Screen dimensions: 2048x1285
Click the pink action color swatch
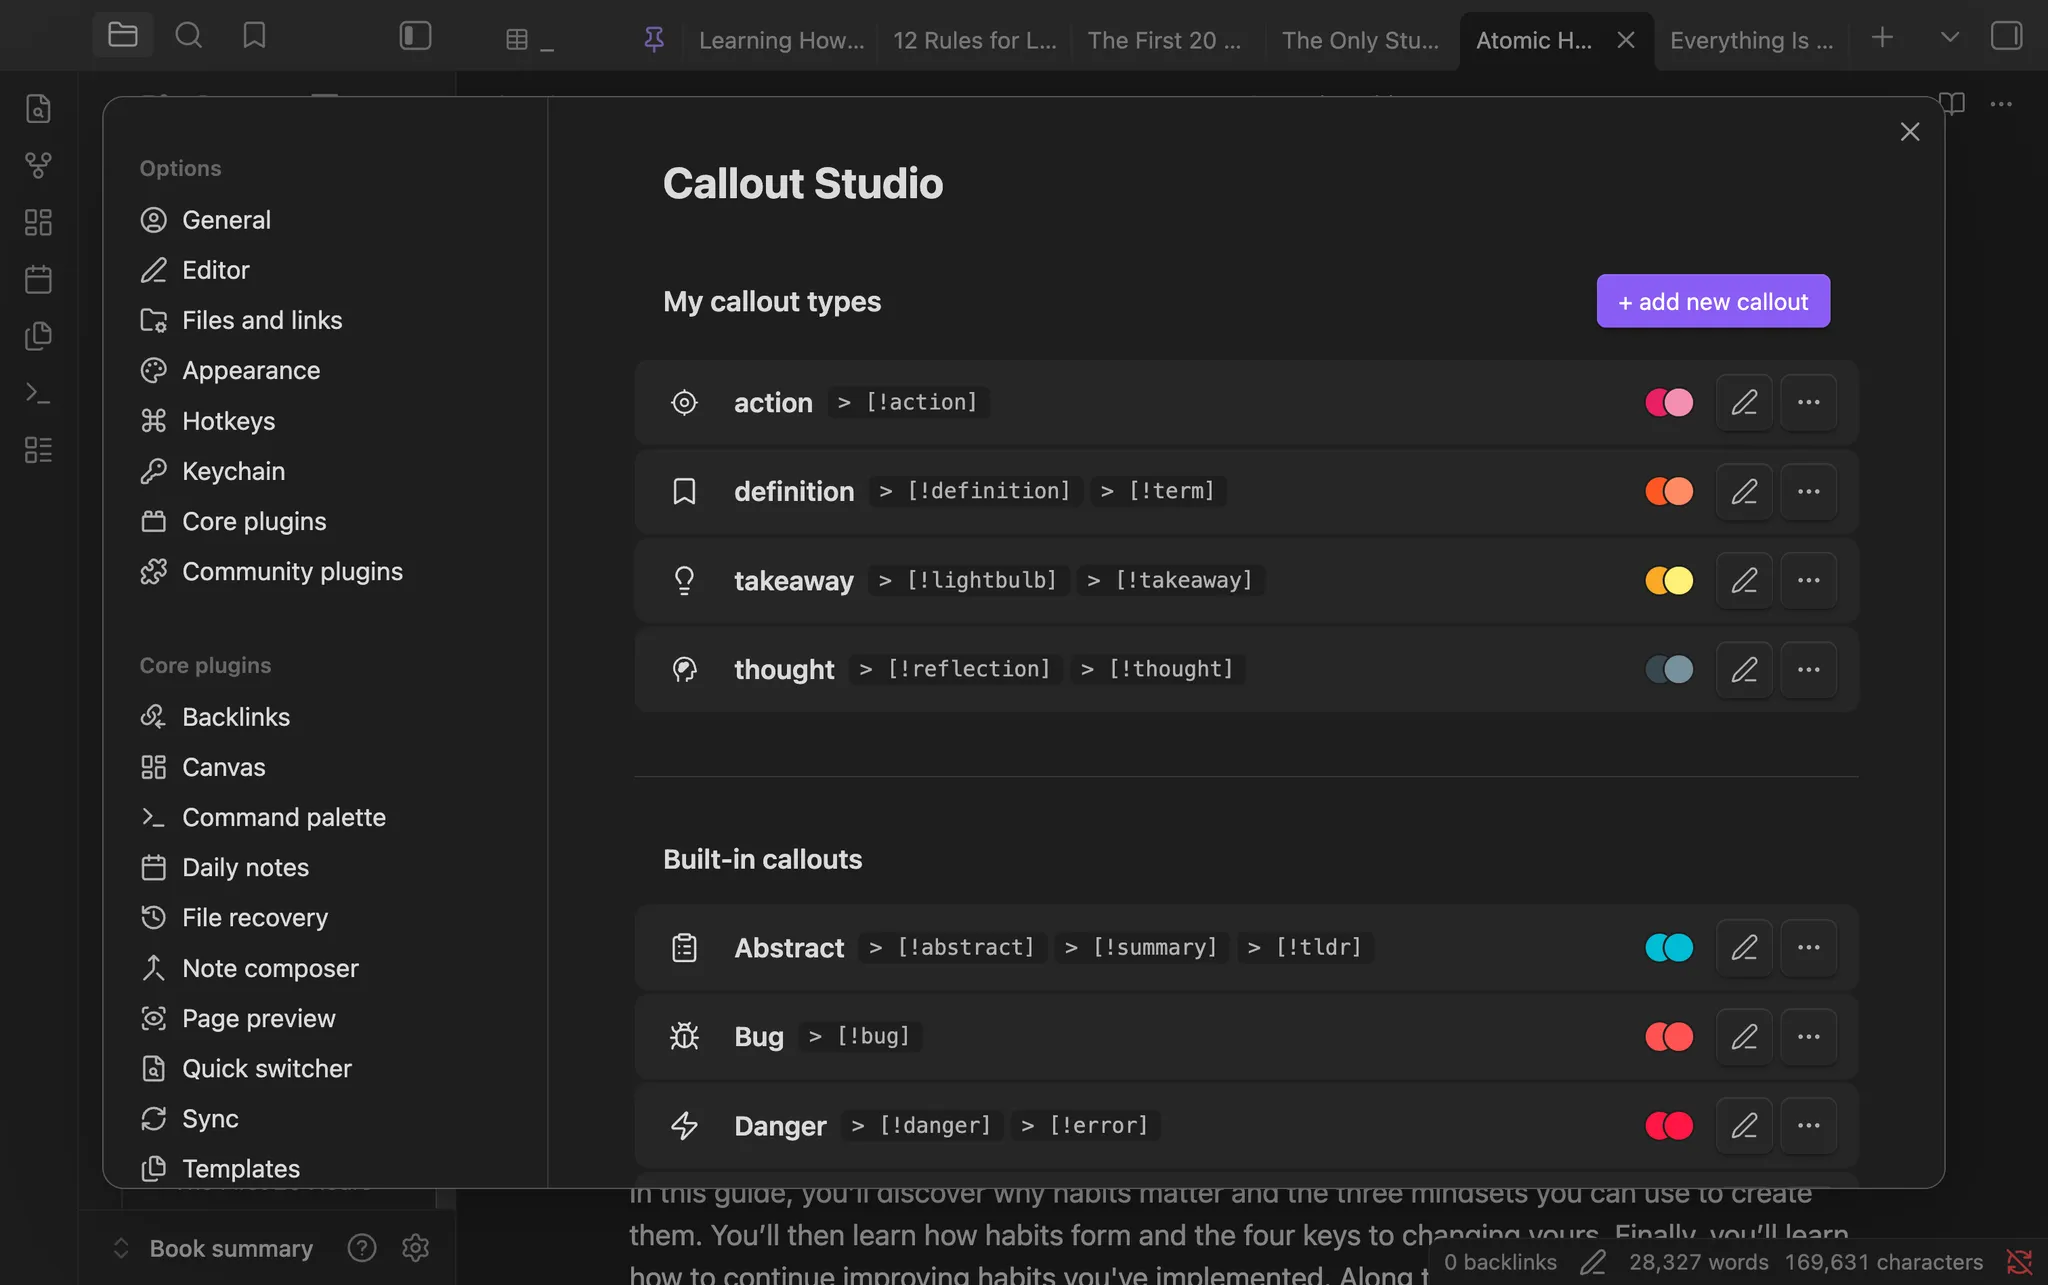point(1669,402)
